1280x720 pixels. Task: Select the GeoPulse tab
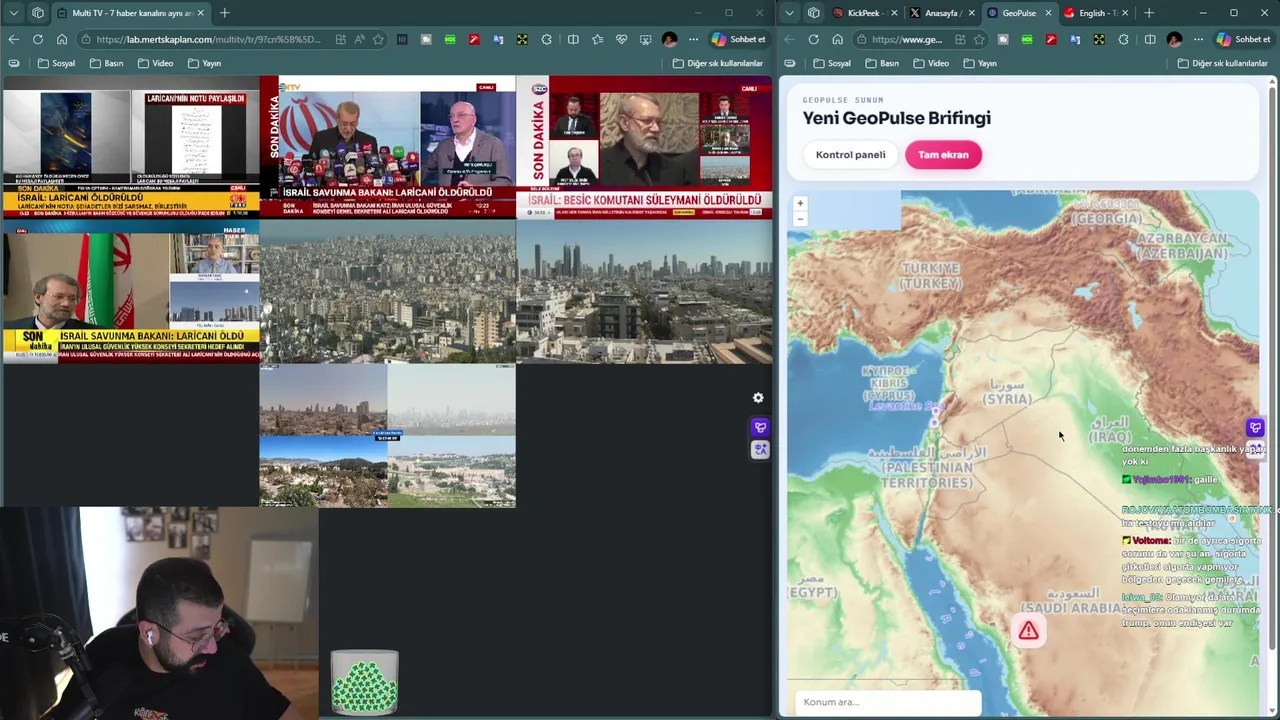tap(1019, 13)
